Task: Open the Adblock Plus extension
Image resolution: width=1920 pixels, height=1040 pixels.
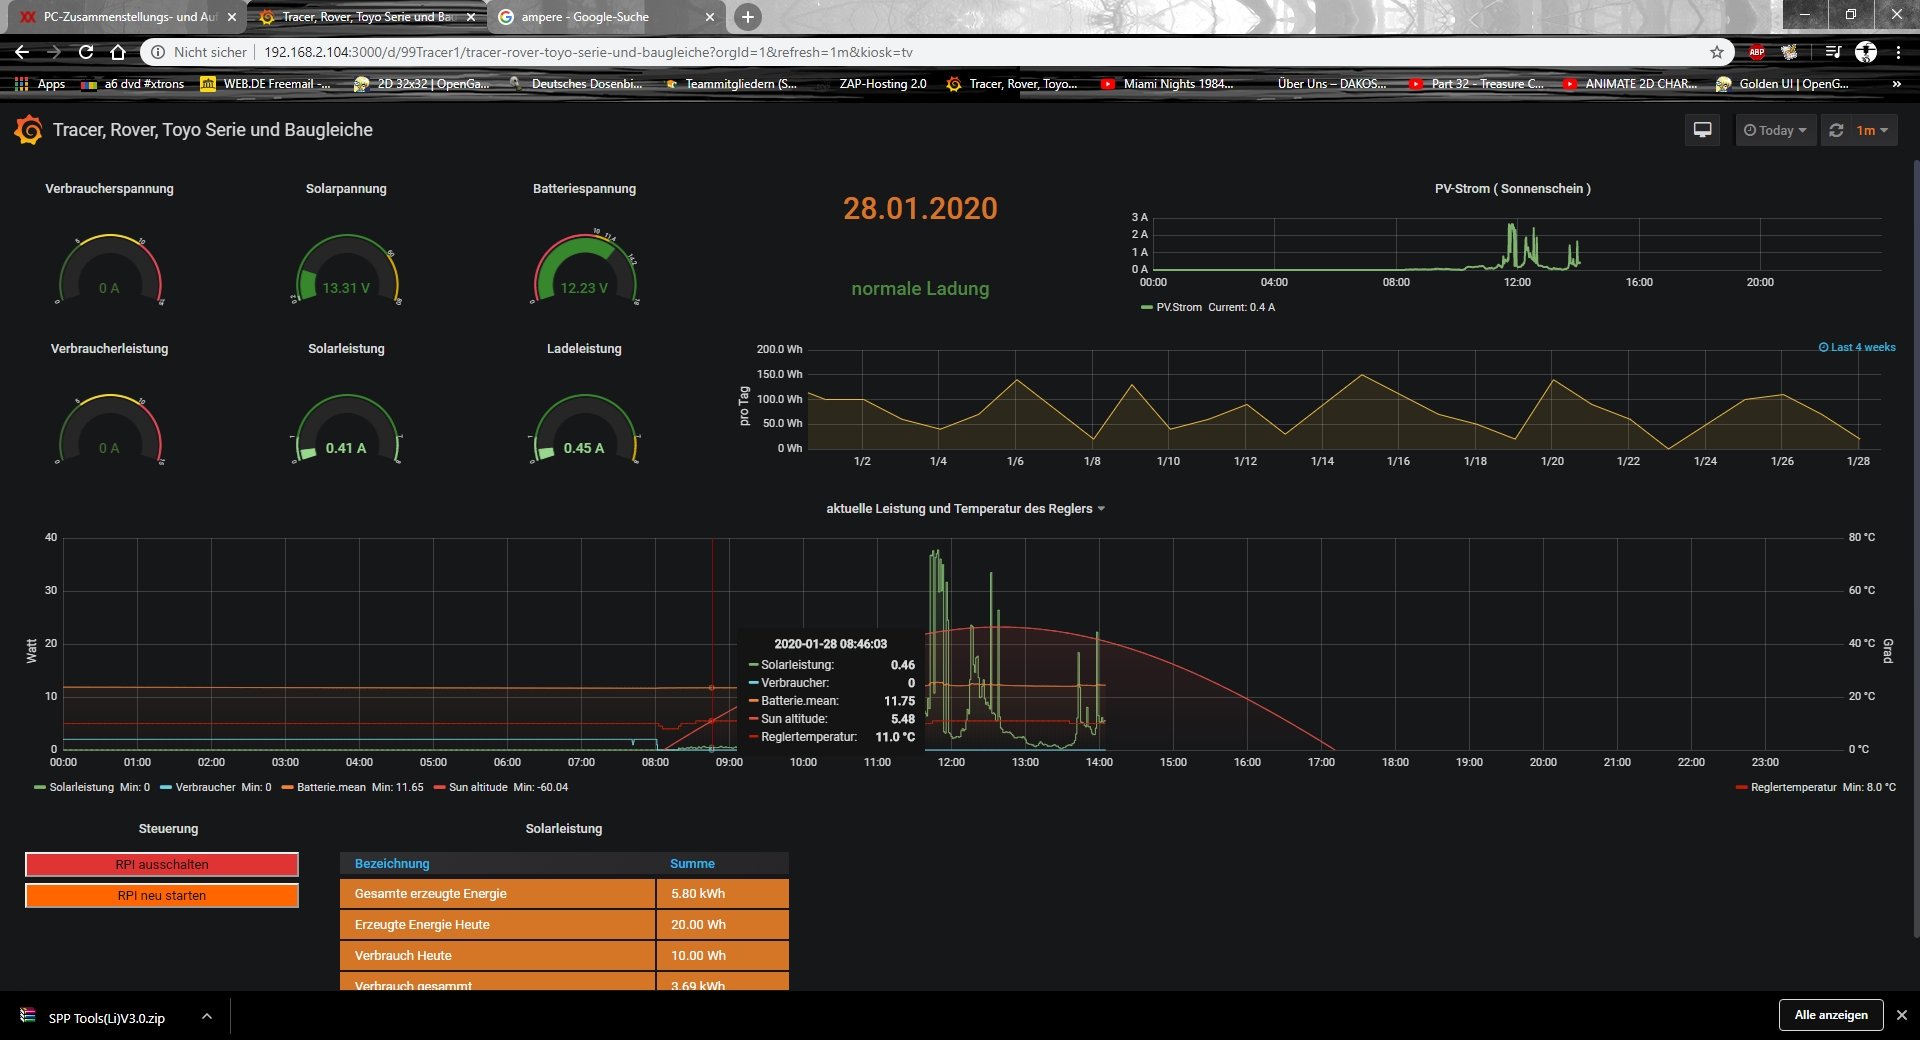Action: [x=1756, y=52]
